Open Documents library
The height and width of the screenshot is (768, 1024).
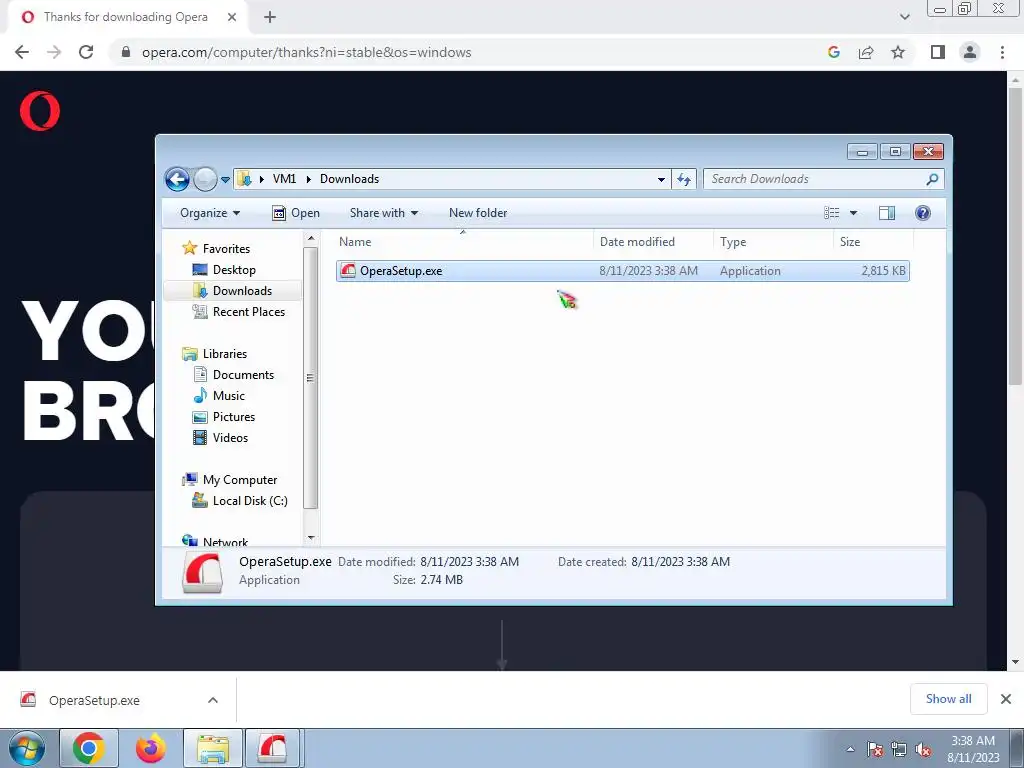243,375
